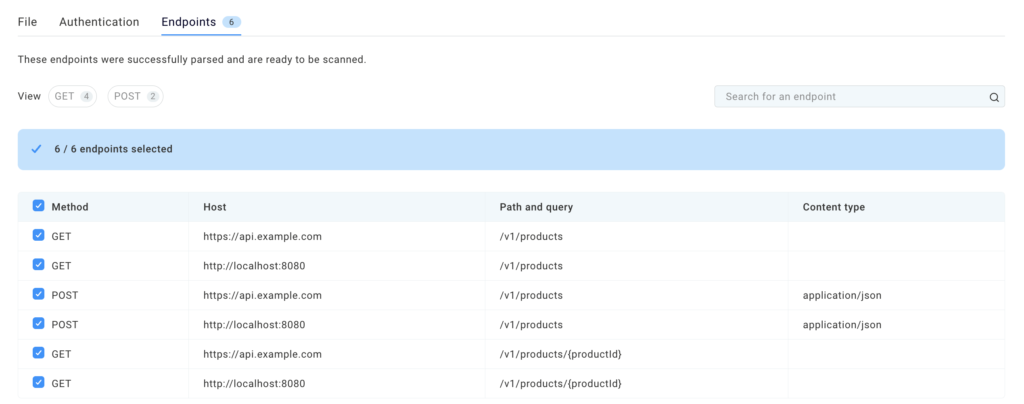
Task: Click the Endpoints tab count badge
Action: (x=231, y=21)
